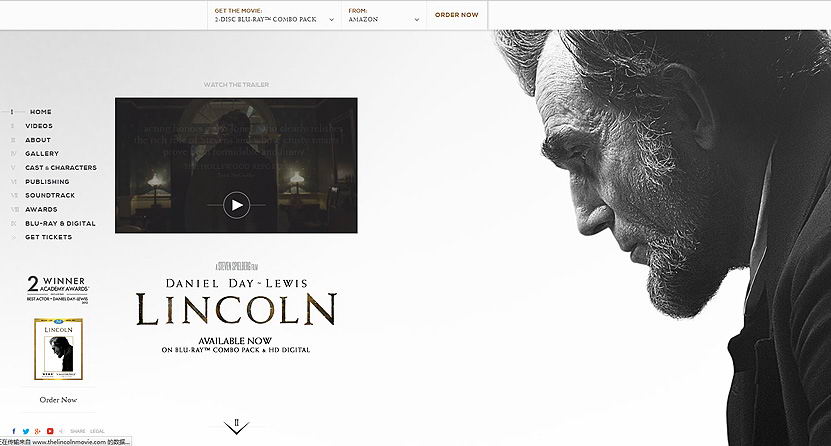Click the Academy Awards winner badge
The width and height of the screenshot is (831, 446).
[58, 289]
